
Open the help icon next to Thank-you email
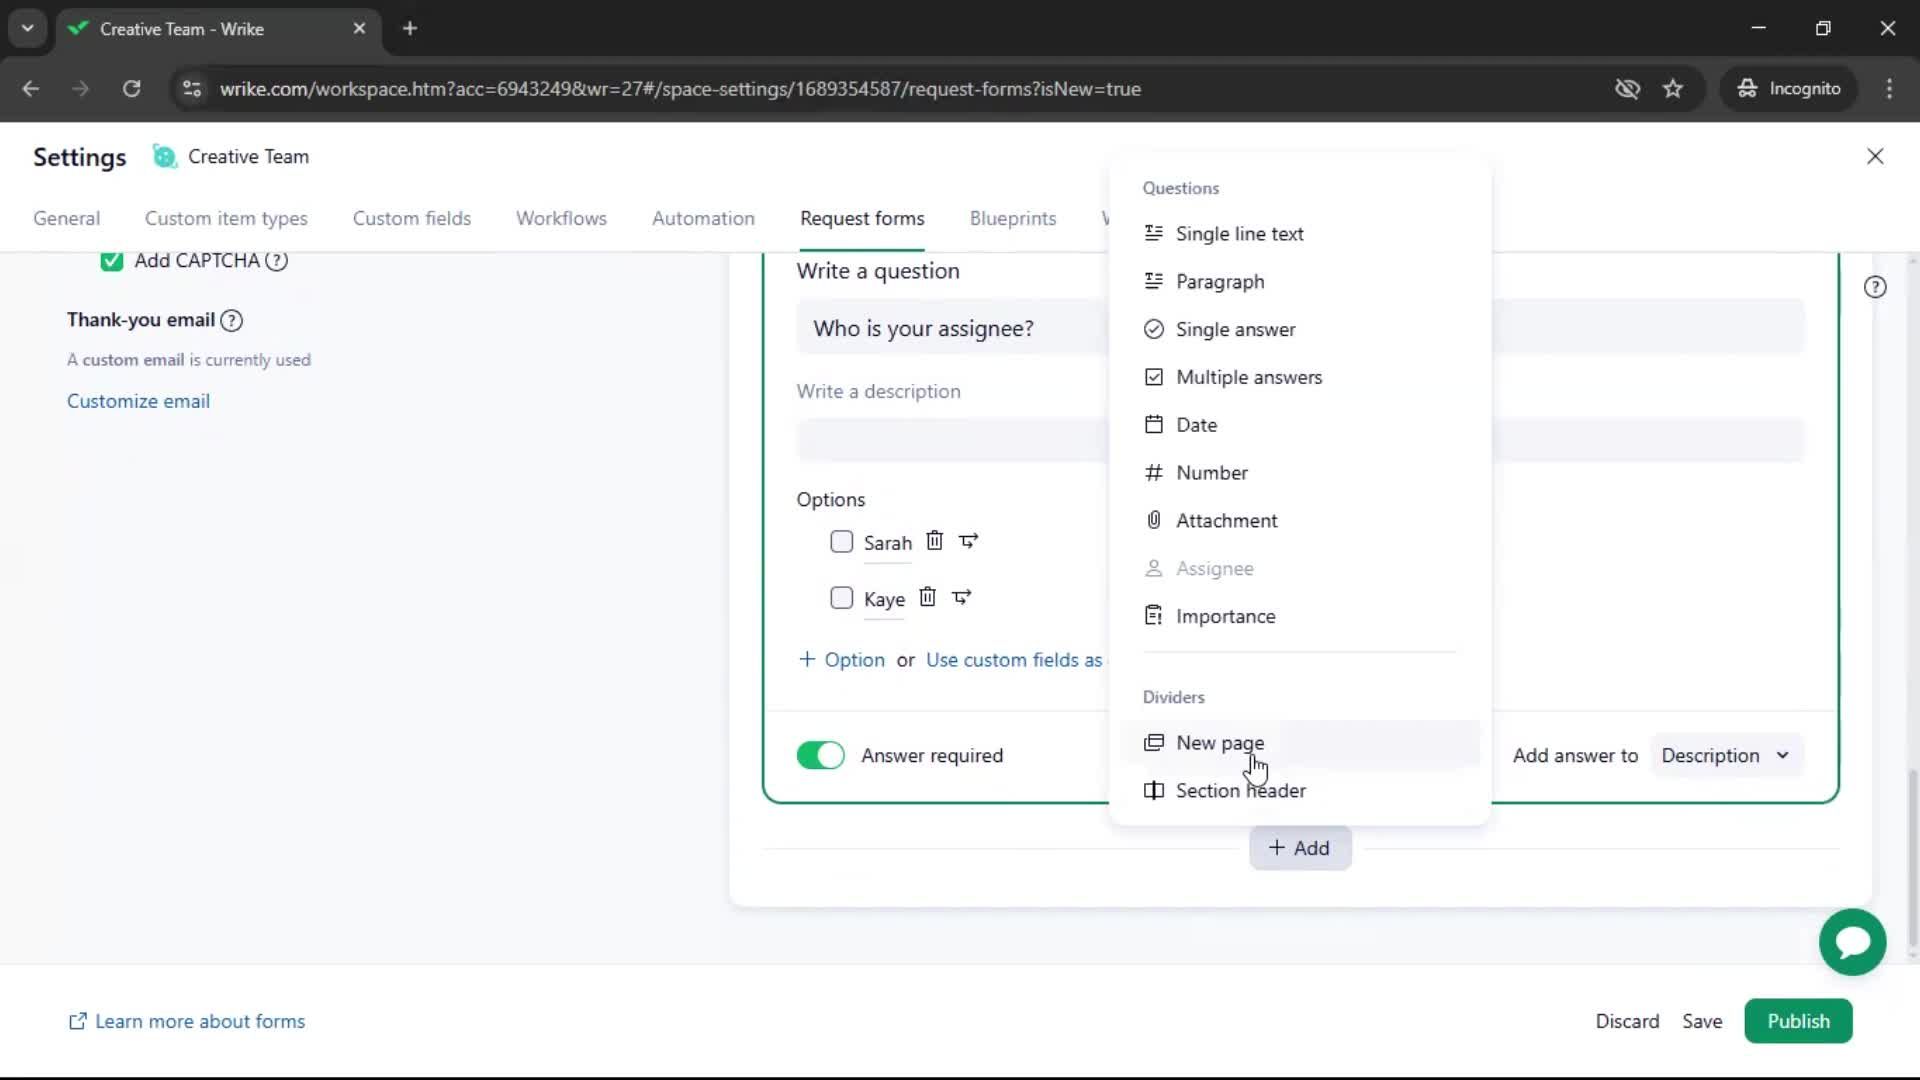coord(231,320)
